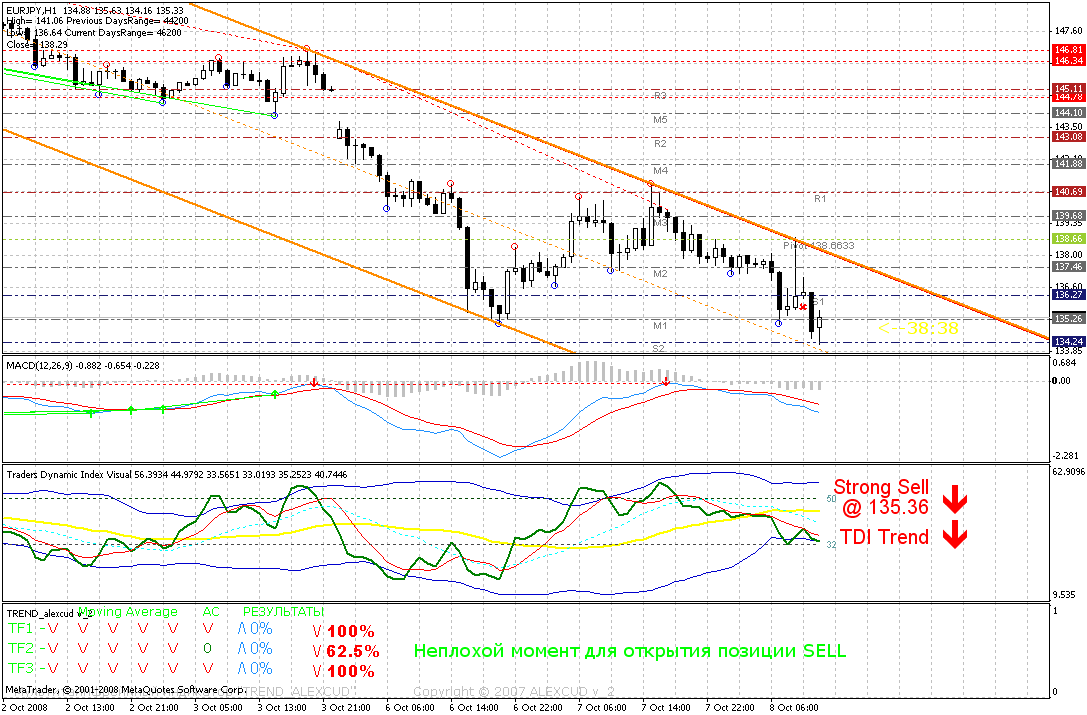1087x715 pixels.
Task: Click the 62.9096 TDI scale value
Action: (x=1068, y=472)
